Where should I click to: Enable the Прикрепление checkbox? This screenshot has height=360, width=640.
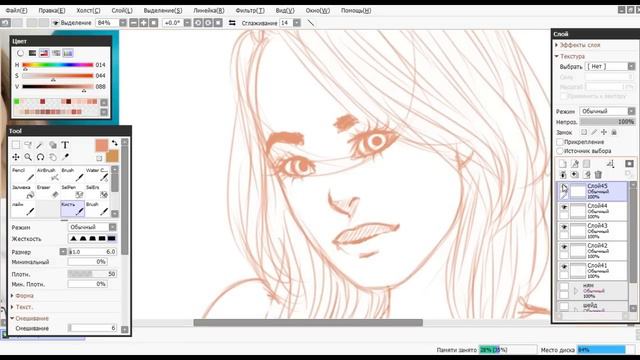[560, 142]
